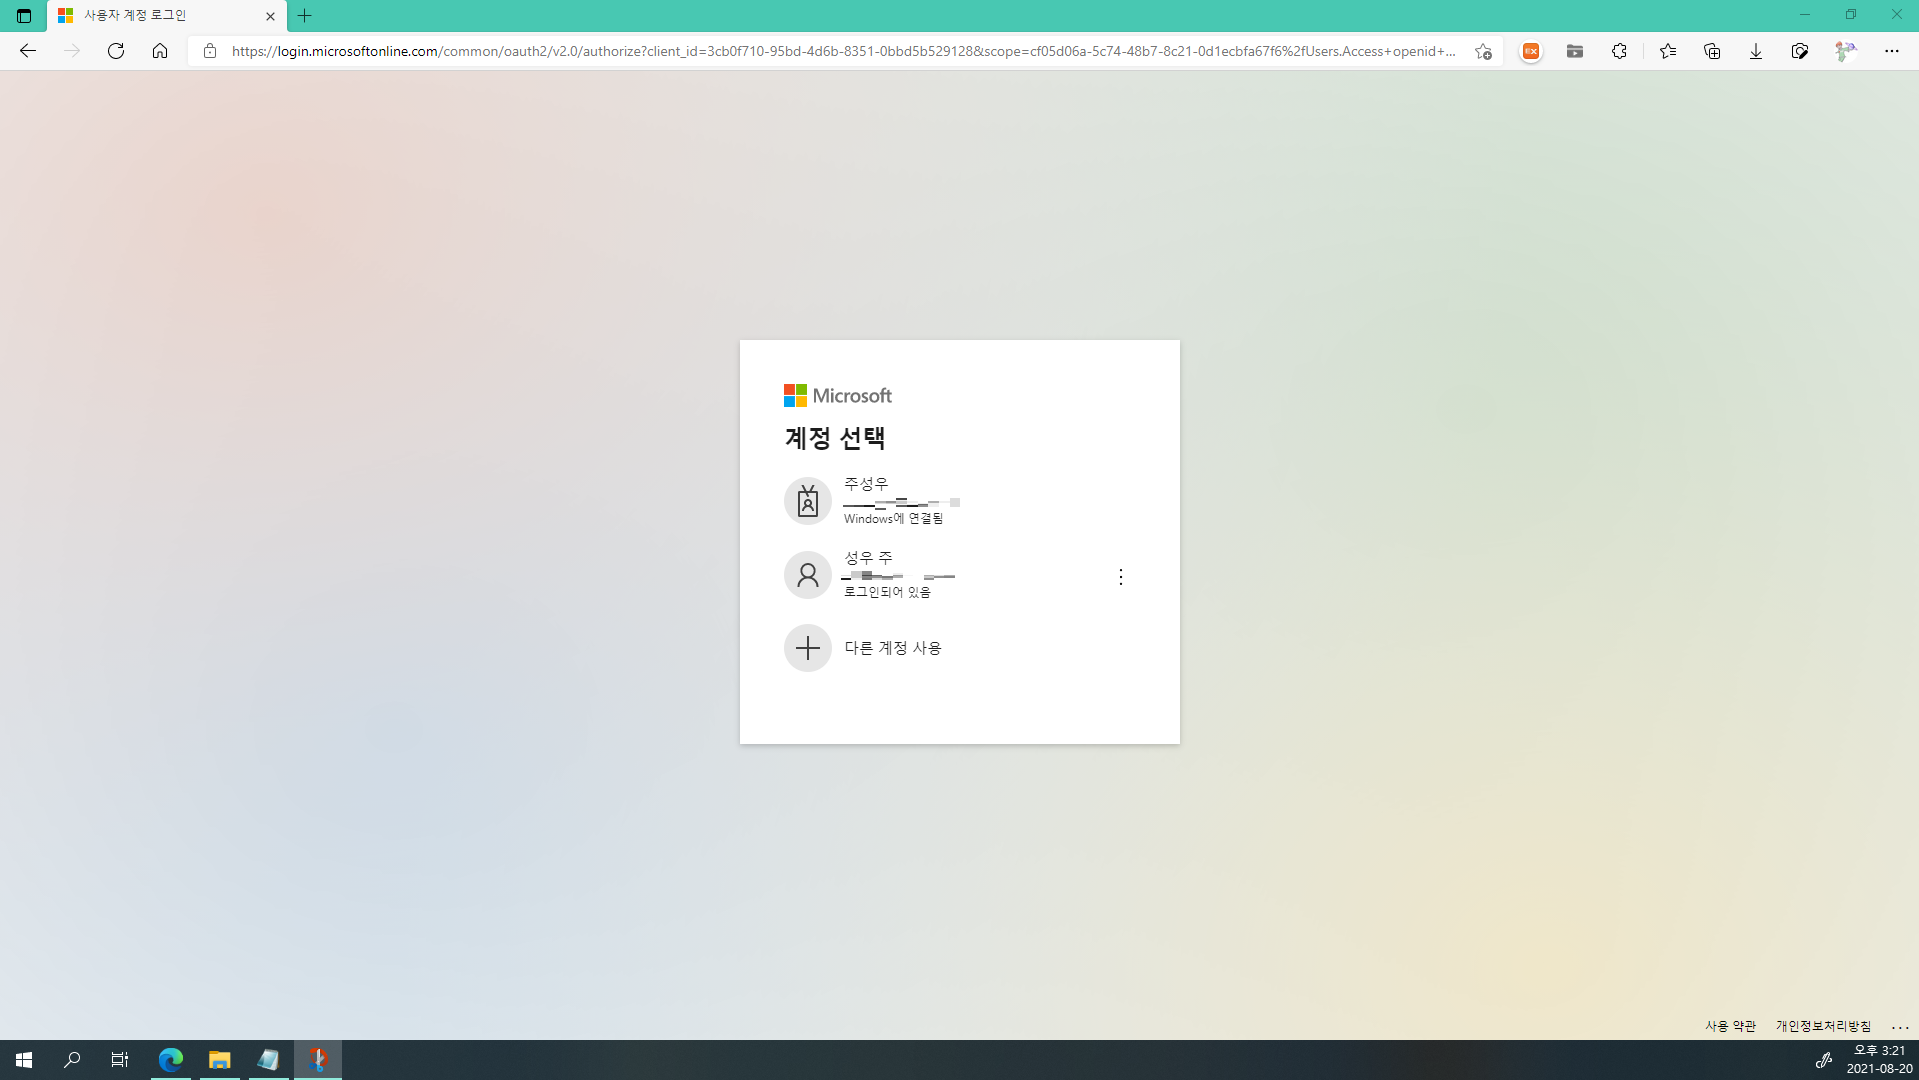Viewport: 1919px width, 1080px height.
Task: Open the taskbar Search icon
Action: [x=72, y=1060]
